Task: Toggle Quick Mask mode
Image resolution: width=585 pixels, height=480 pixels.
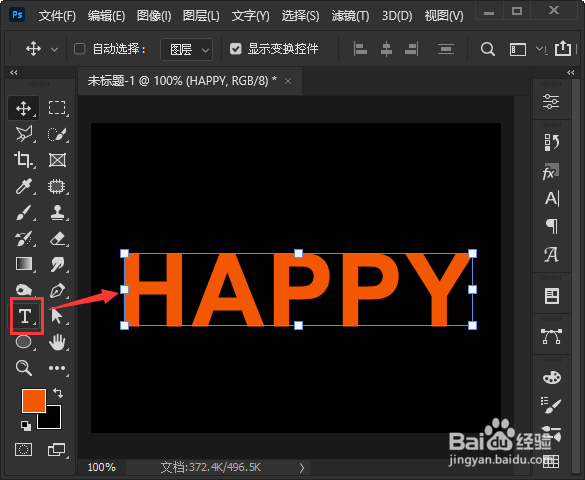Action: coord(24,450)
